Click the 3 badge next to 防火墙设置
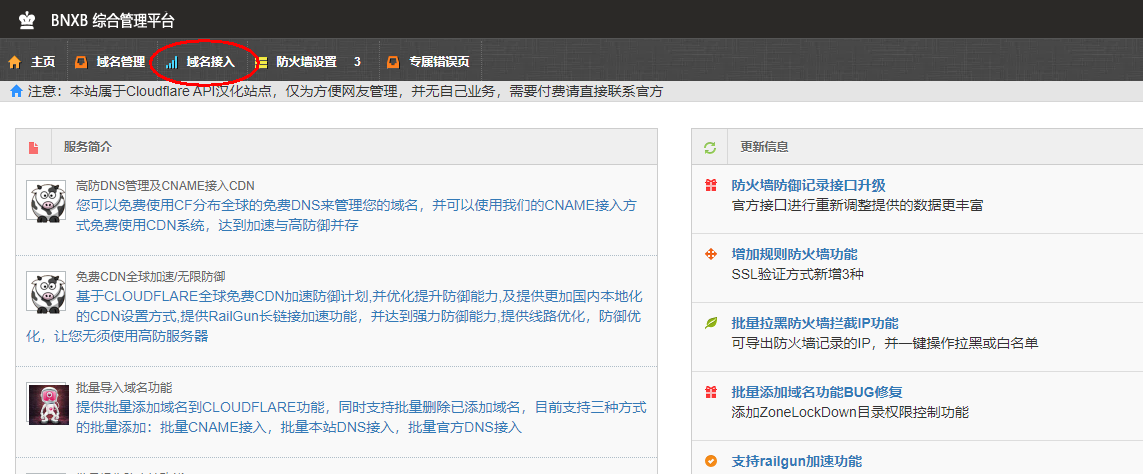This screenshot has width=1143, height=474. (x=357, y=62)
